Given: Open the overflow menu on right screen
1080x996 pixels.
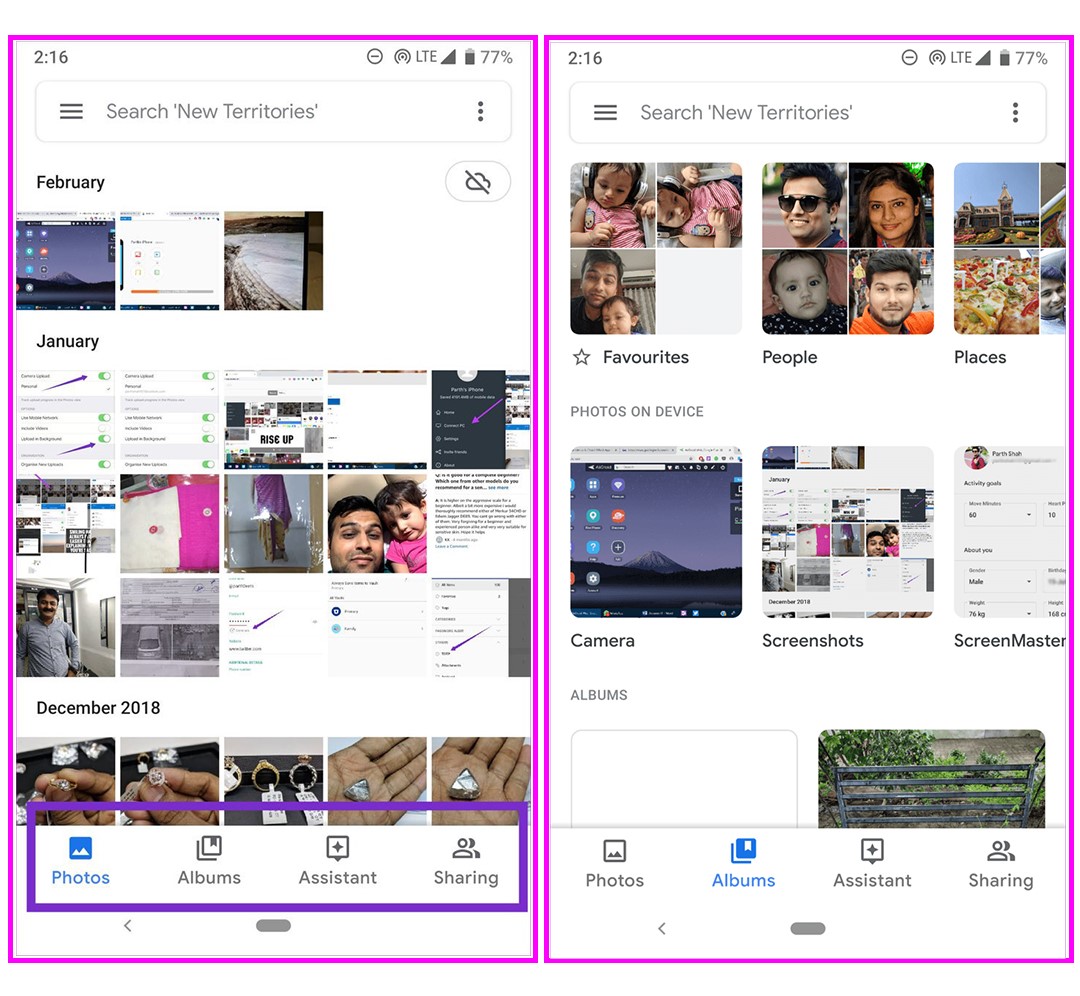Looking at the screenshot, I should coord(1015,113).
